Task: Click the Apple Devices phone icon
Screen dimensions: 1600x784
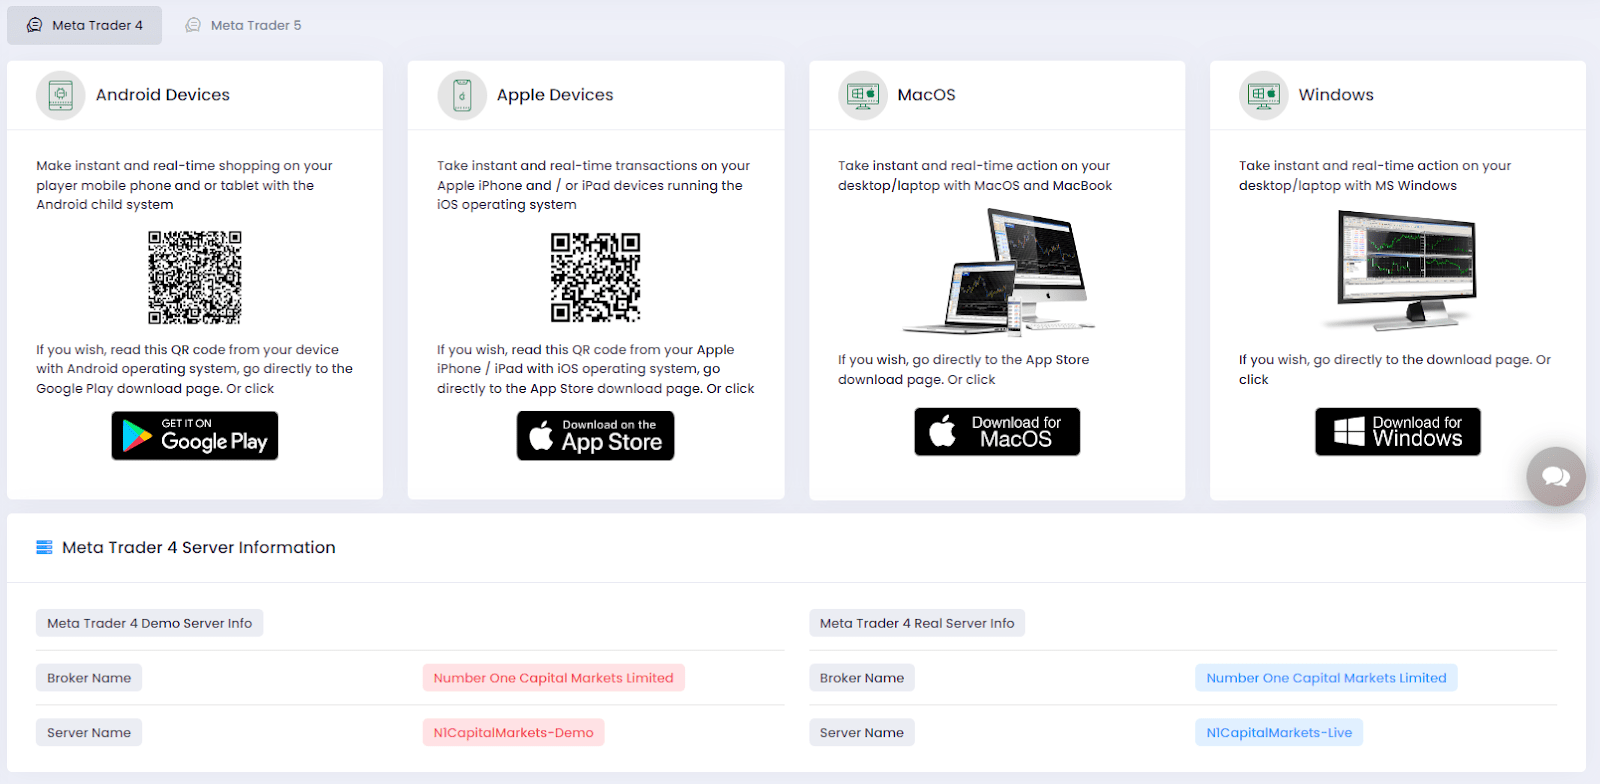Action: pos(462,95)
